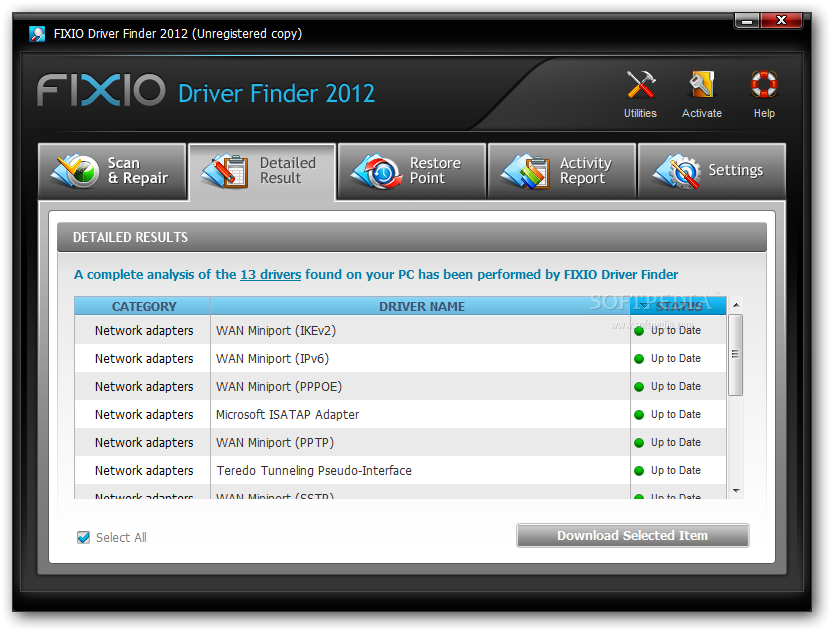
Task: Close the FIXIO Driver Finder window
Action: point(781,21)
